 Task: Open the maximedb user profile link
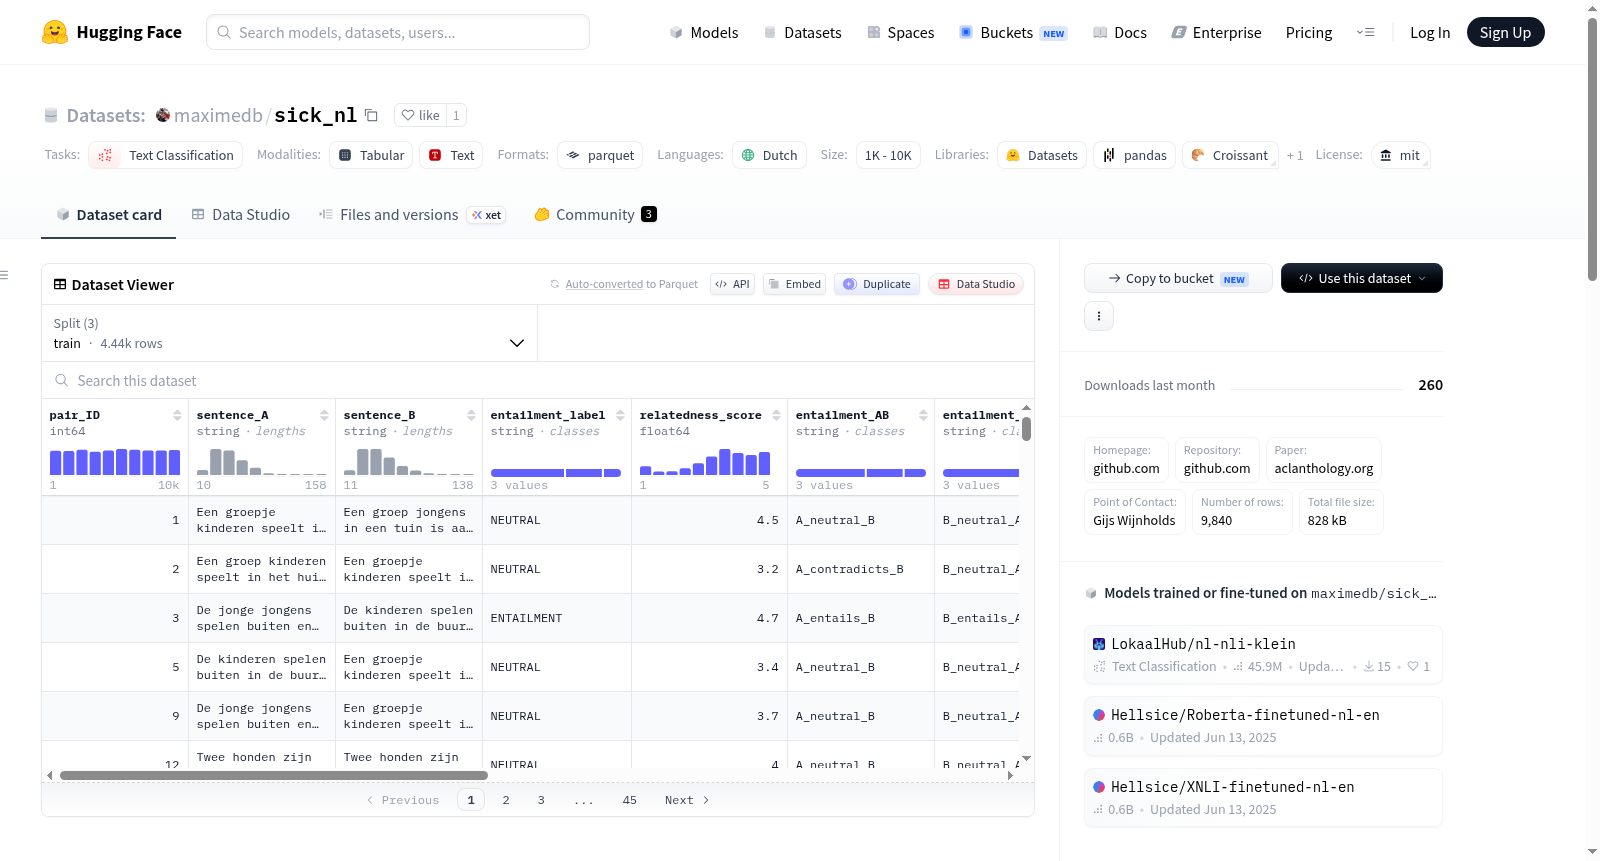(x=218, y=115)
